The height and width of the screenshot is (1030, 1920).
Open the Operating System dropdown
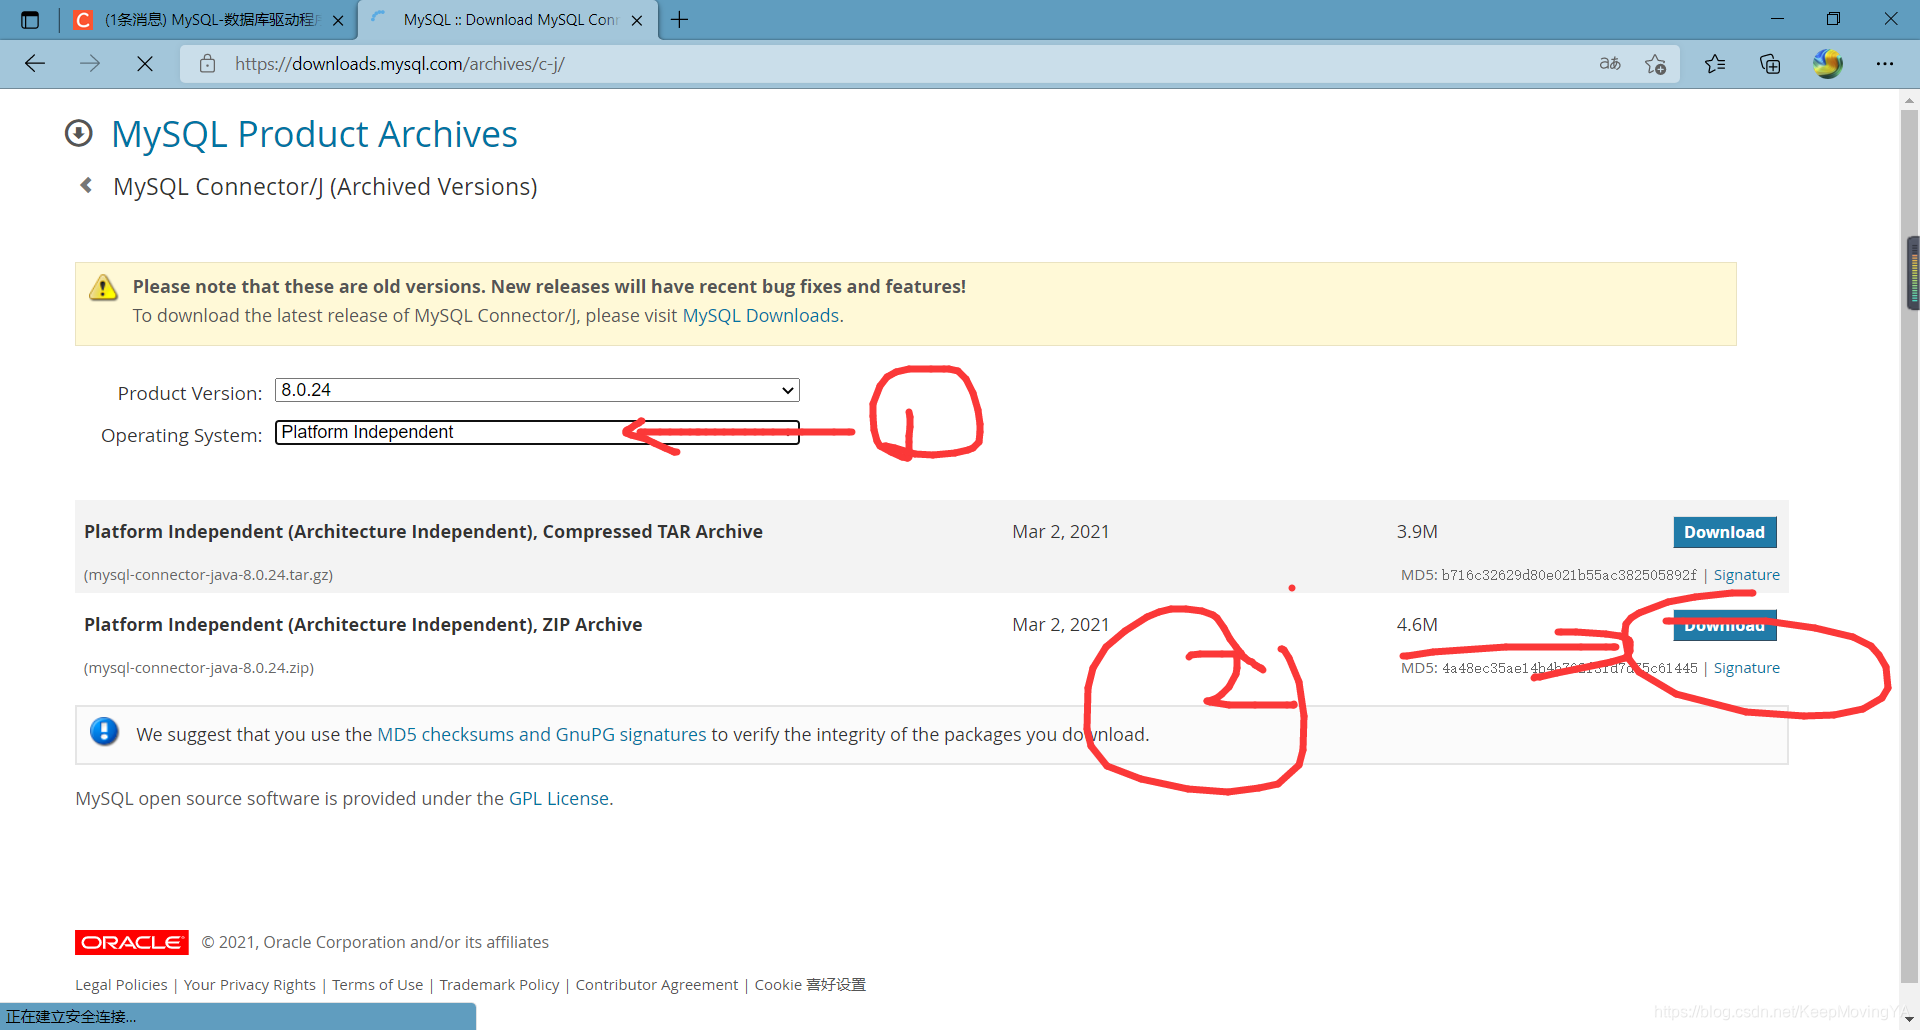tap(537, 432)
